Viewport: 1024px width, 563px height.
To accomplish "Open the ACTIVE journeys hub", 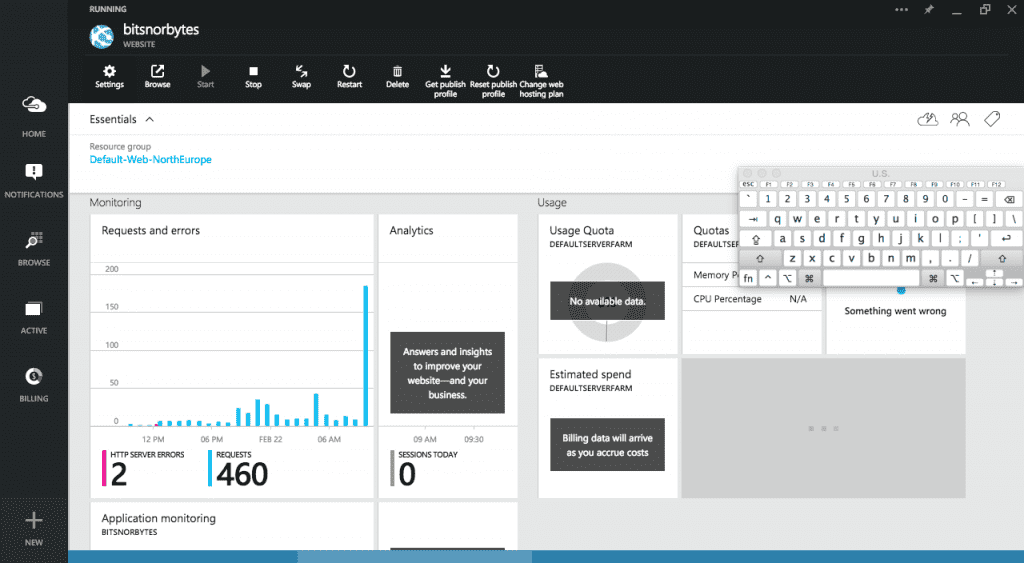I will (34, 317).
